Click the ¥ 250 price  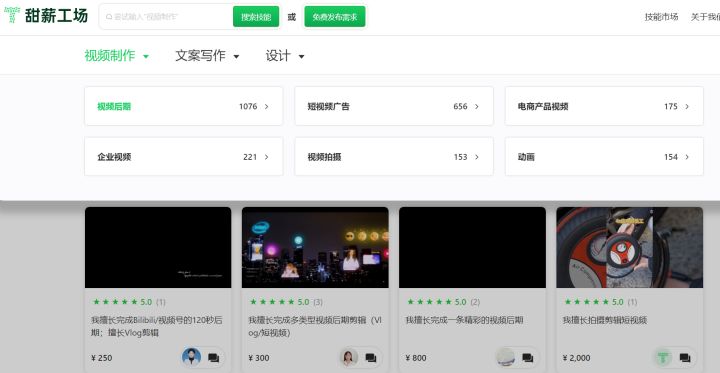coord(102,358)
